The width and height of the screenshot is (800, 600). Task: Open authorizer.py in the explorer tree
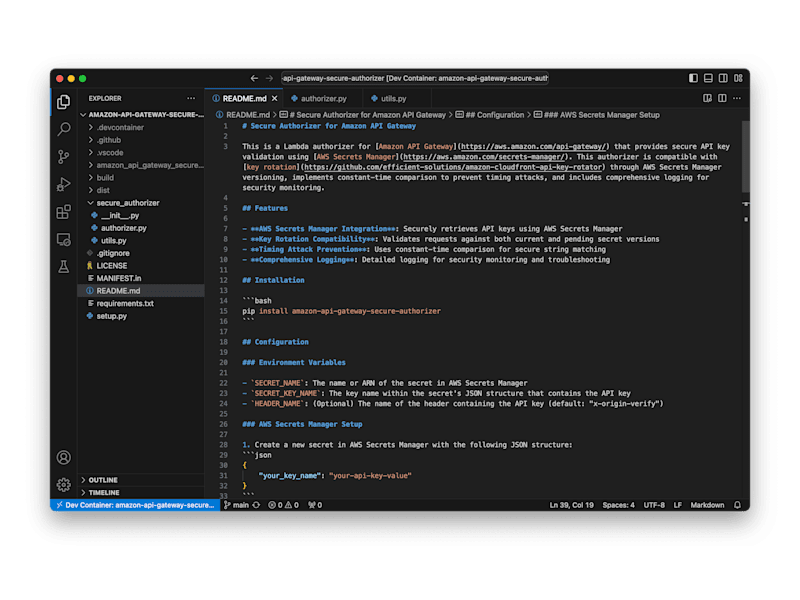(x=142, y=228)
